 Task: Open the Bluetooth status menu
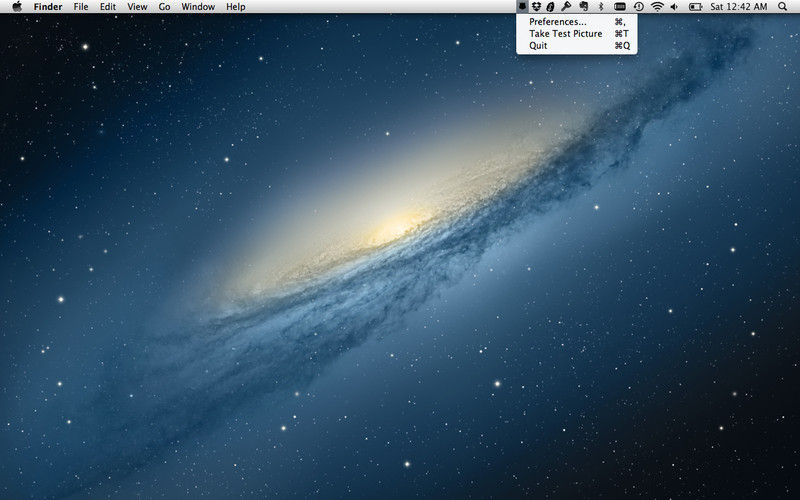pyautogui.click(x=601, y=7)
